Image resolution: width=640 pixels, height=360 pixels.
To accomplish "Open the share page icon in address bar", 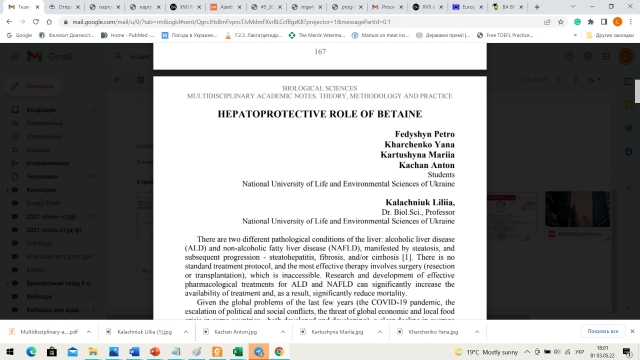I will (x=547, y=22).
